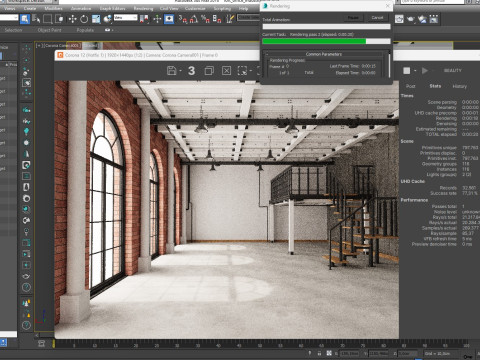Click the Clear VFB X icon
The image size is (480, 360).
[226, 70]
